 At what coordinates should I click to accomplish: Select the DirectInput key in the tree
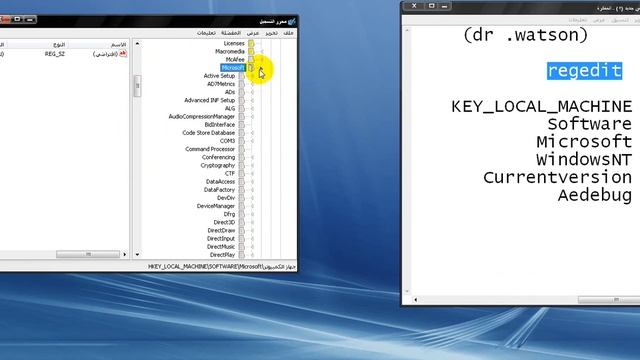click(x=221, y=239)
